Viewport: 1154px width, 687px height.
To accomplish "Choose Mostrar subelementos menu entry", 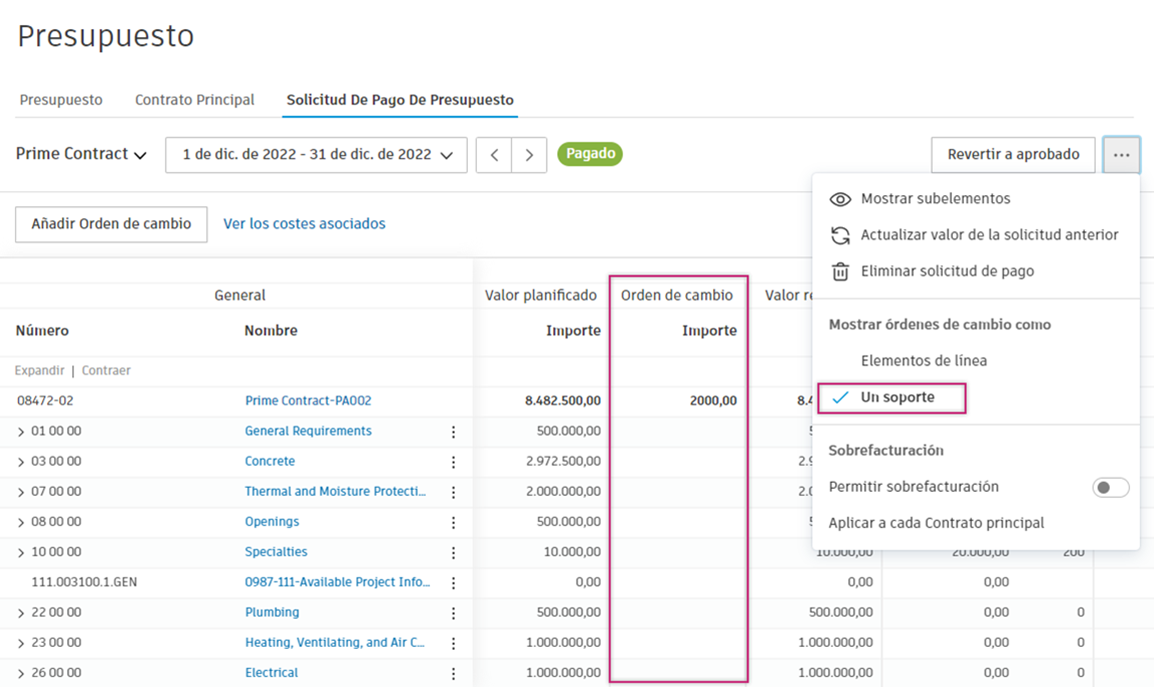I will (x=935, y=199).
